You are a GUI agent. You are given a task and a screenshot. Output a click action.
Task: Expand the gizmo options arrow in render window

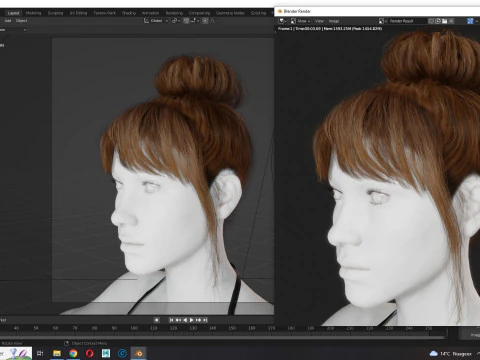point(477,21)
